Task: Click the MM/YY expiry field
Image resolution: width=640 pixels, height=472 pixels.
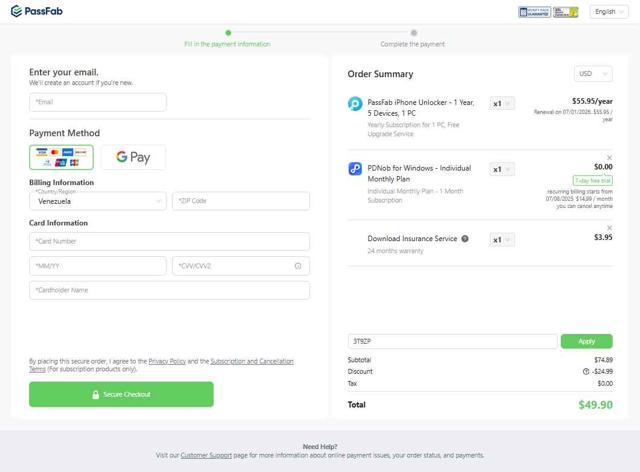Action: [98, 266]
